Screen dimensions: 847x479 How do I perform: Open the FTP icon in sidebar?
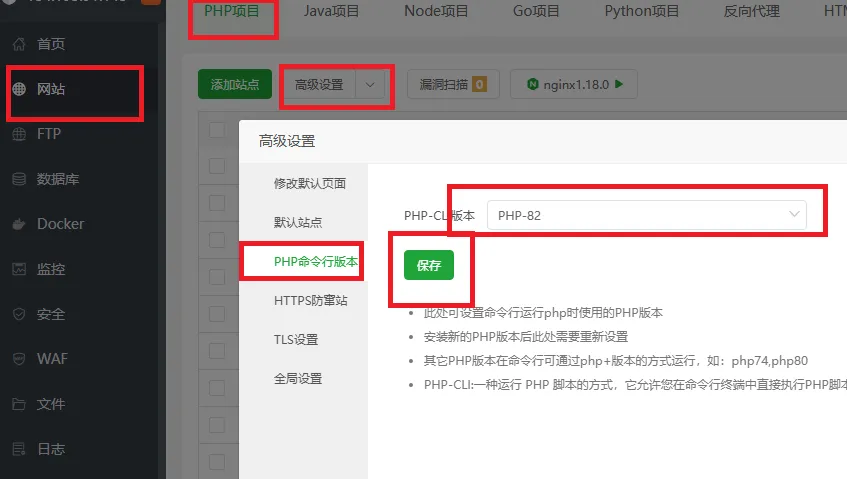(19, 134)
